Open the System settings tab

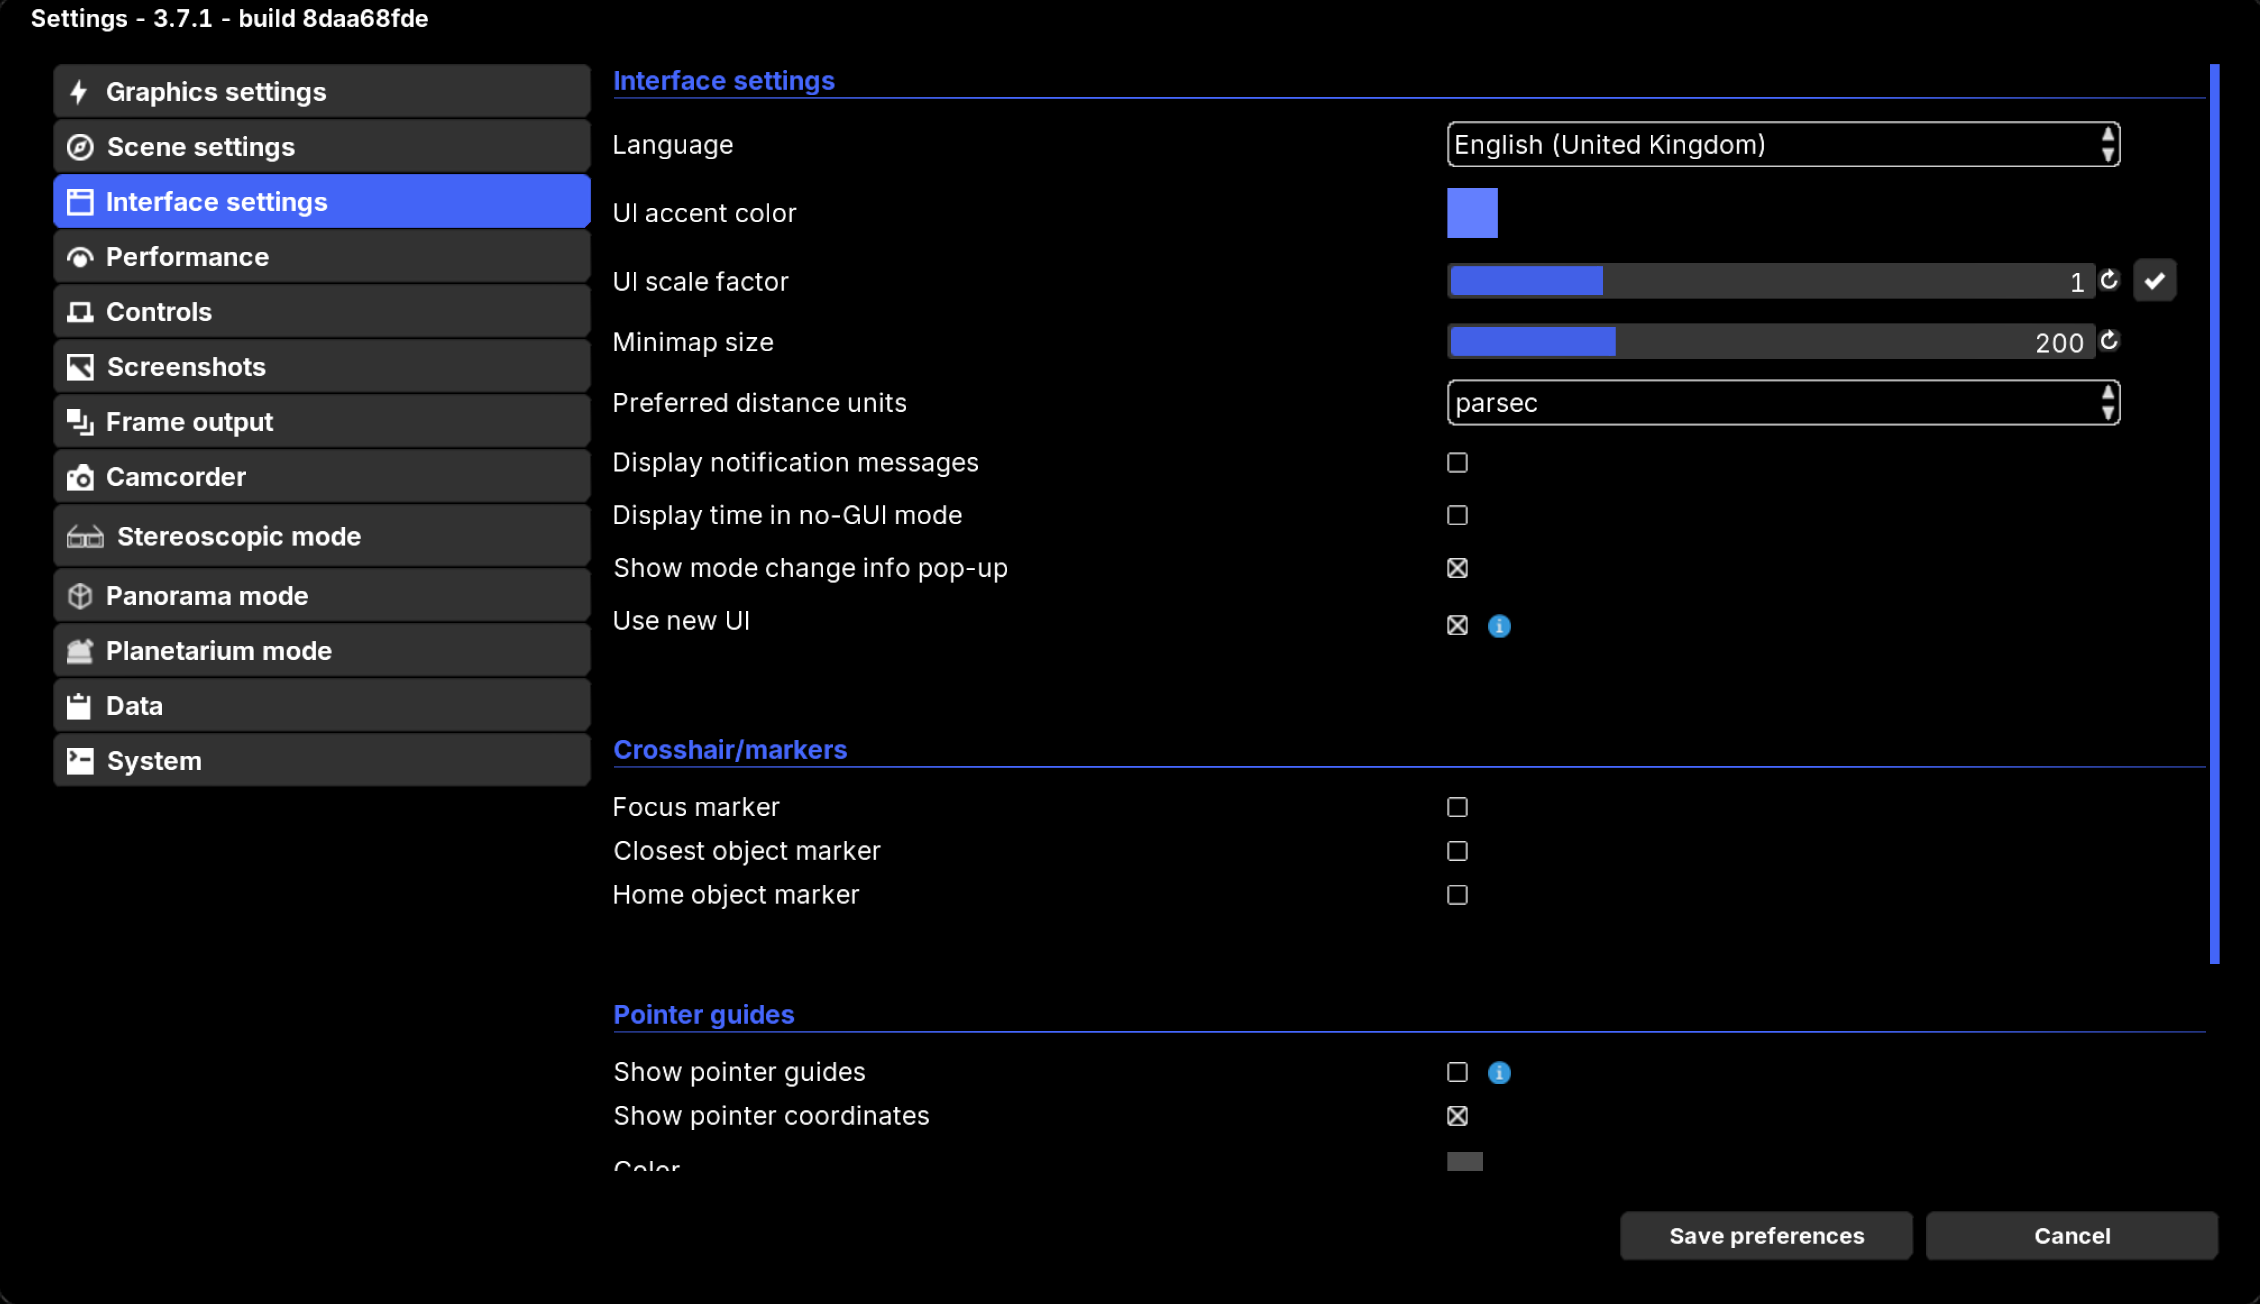pyautogui.click(x=322, y=761)
